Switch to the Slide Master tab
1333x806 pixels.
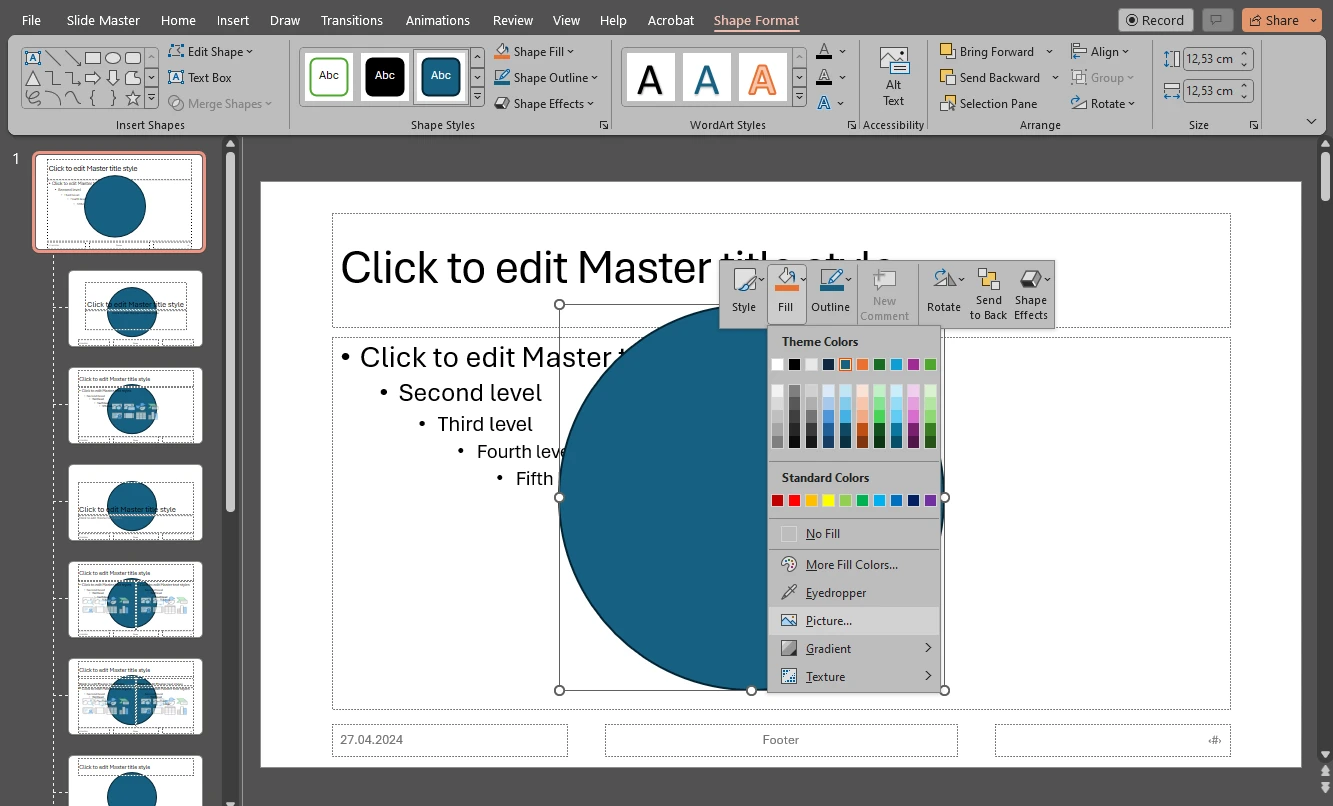[x=102, y=20]
